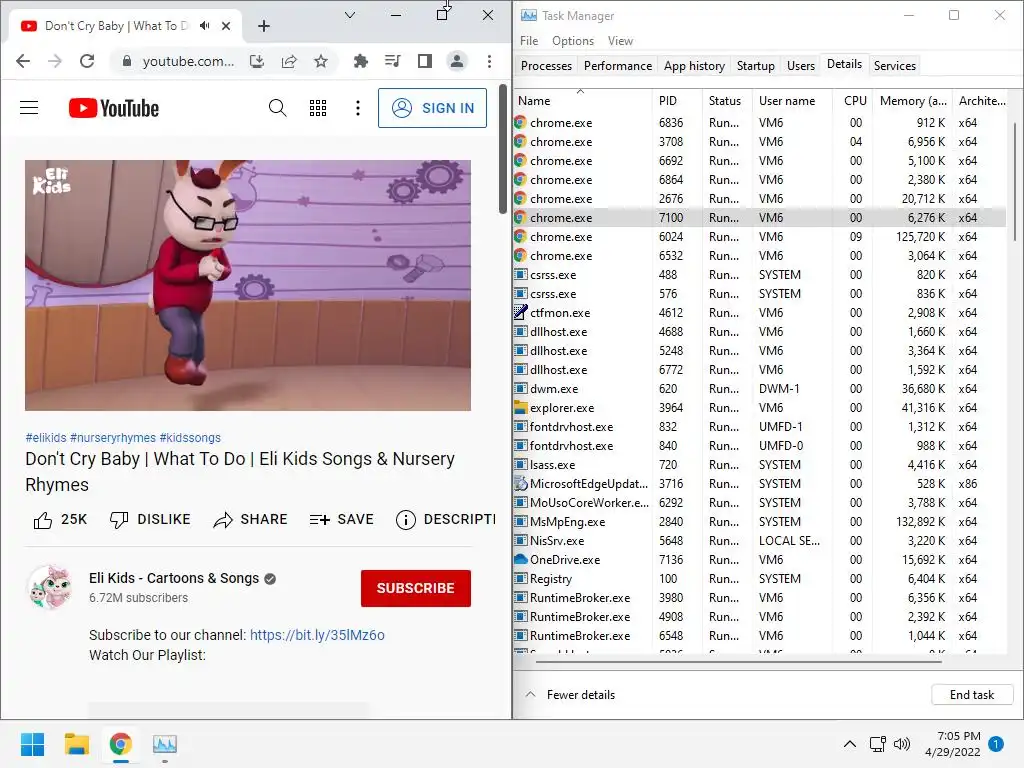Select explorer.exe process row

point(760,408)
